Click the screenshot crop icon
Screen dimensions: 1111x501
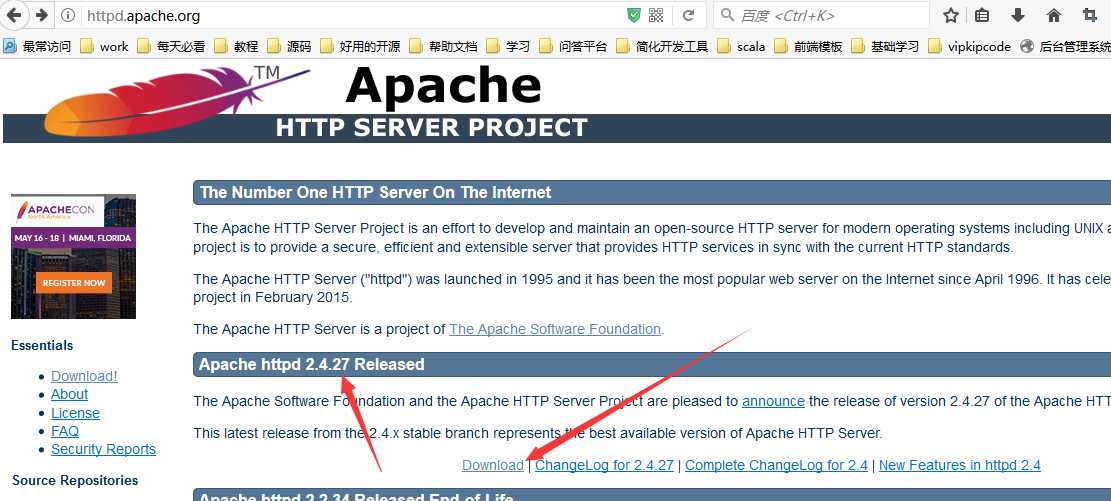tap(1090, 15)
